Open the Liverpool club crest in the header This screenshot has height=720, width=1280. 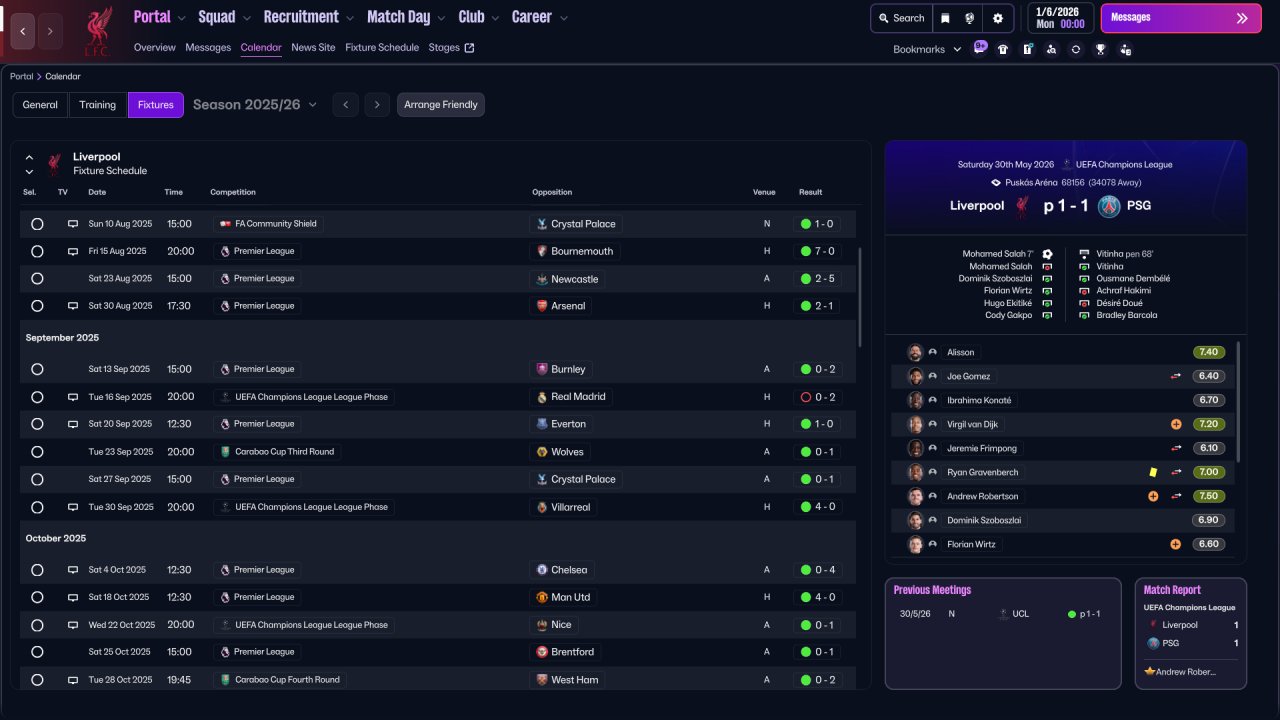97,30
